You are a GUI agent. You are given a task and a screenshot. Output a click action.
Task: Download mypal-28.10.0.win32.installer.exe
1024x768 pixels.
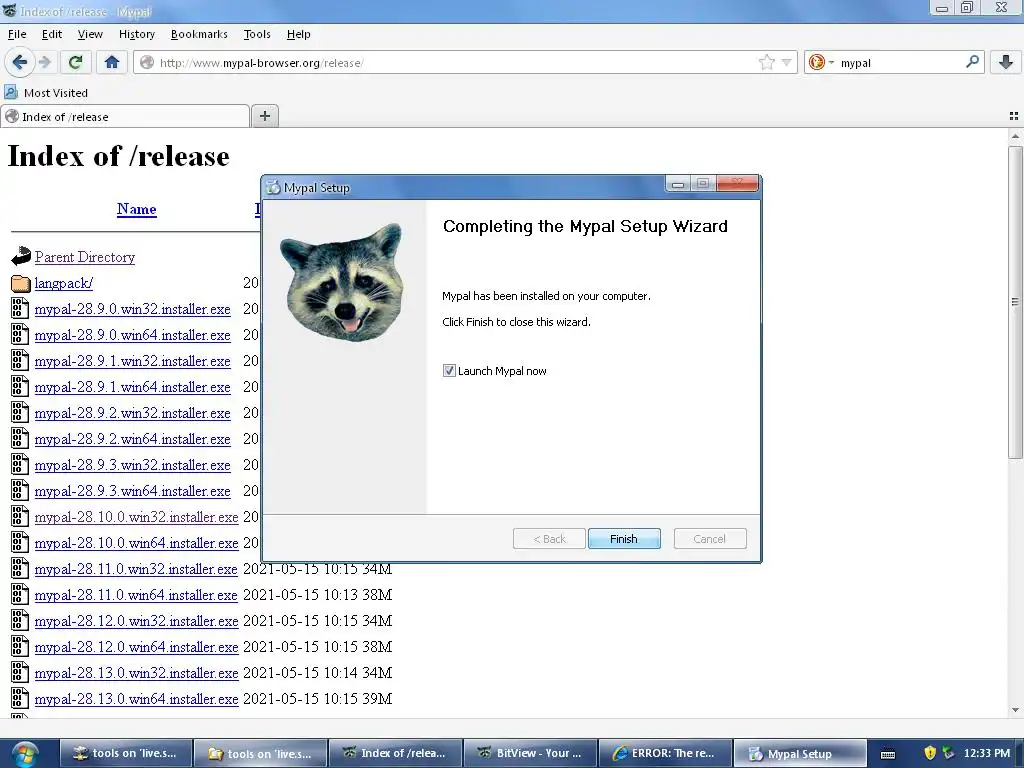tap(136, 517)
